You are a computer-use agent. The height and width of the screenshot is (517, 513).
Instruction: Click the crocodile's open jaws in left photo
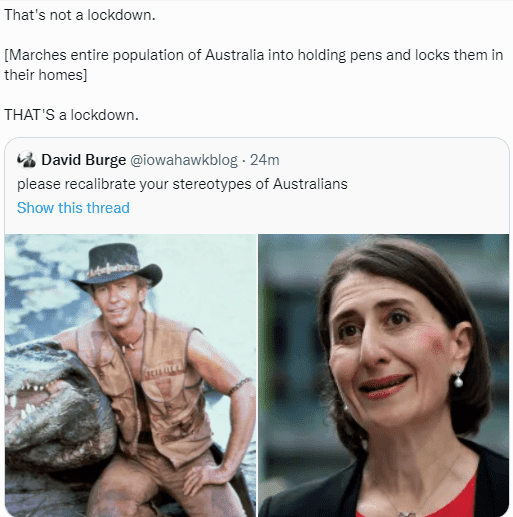tap(32, 402)
